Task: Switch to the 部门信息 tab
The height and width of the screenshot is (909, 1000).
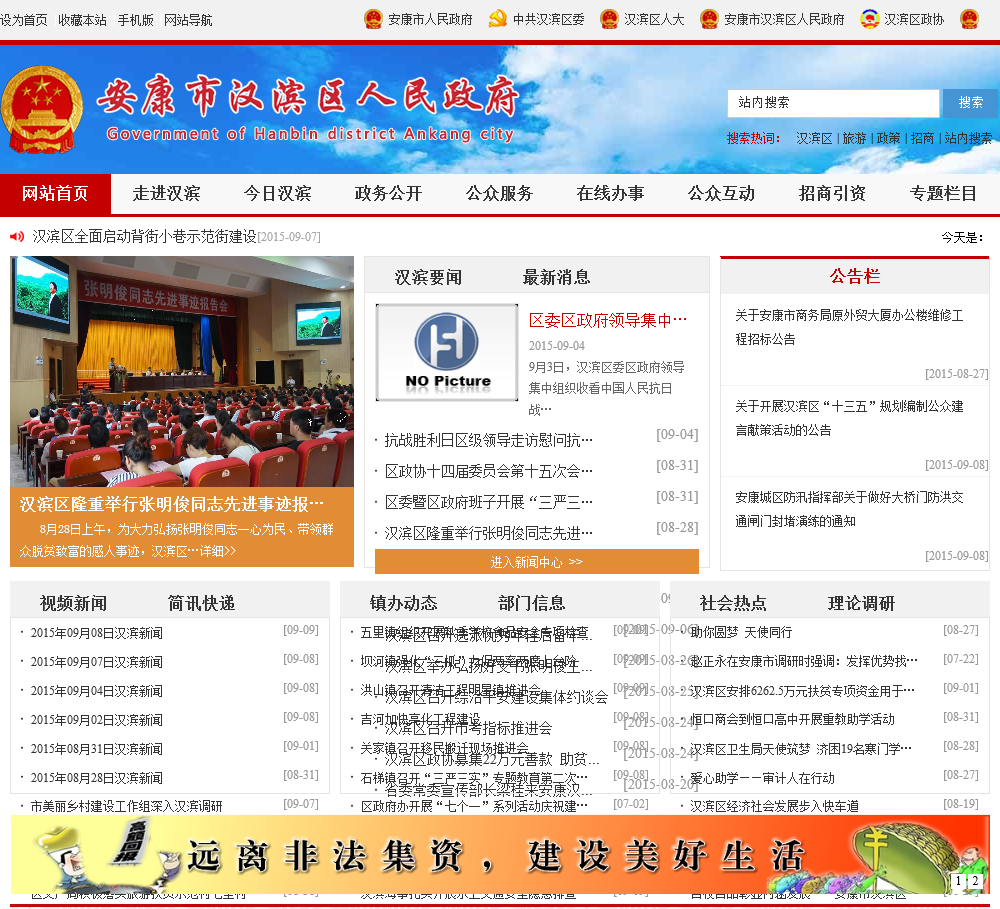Action: tap(532, 603)
